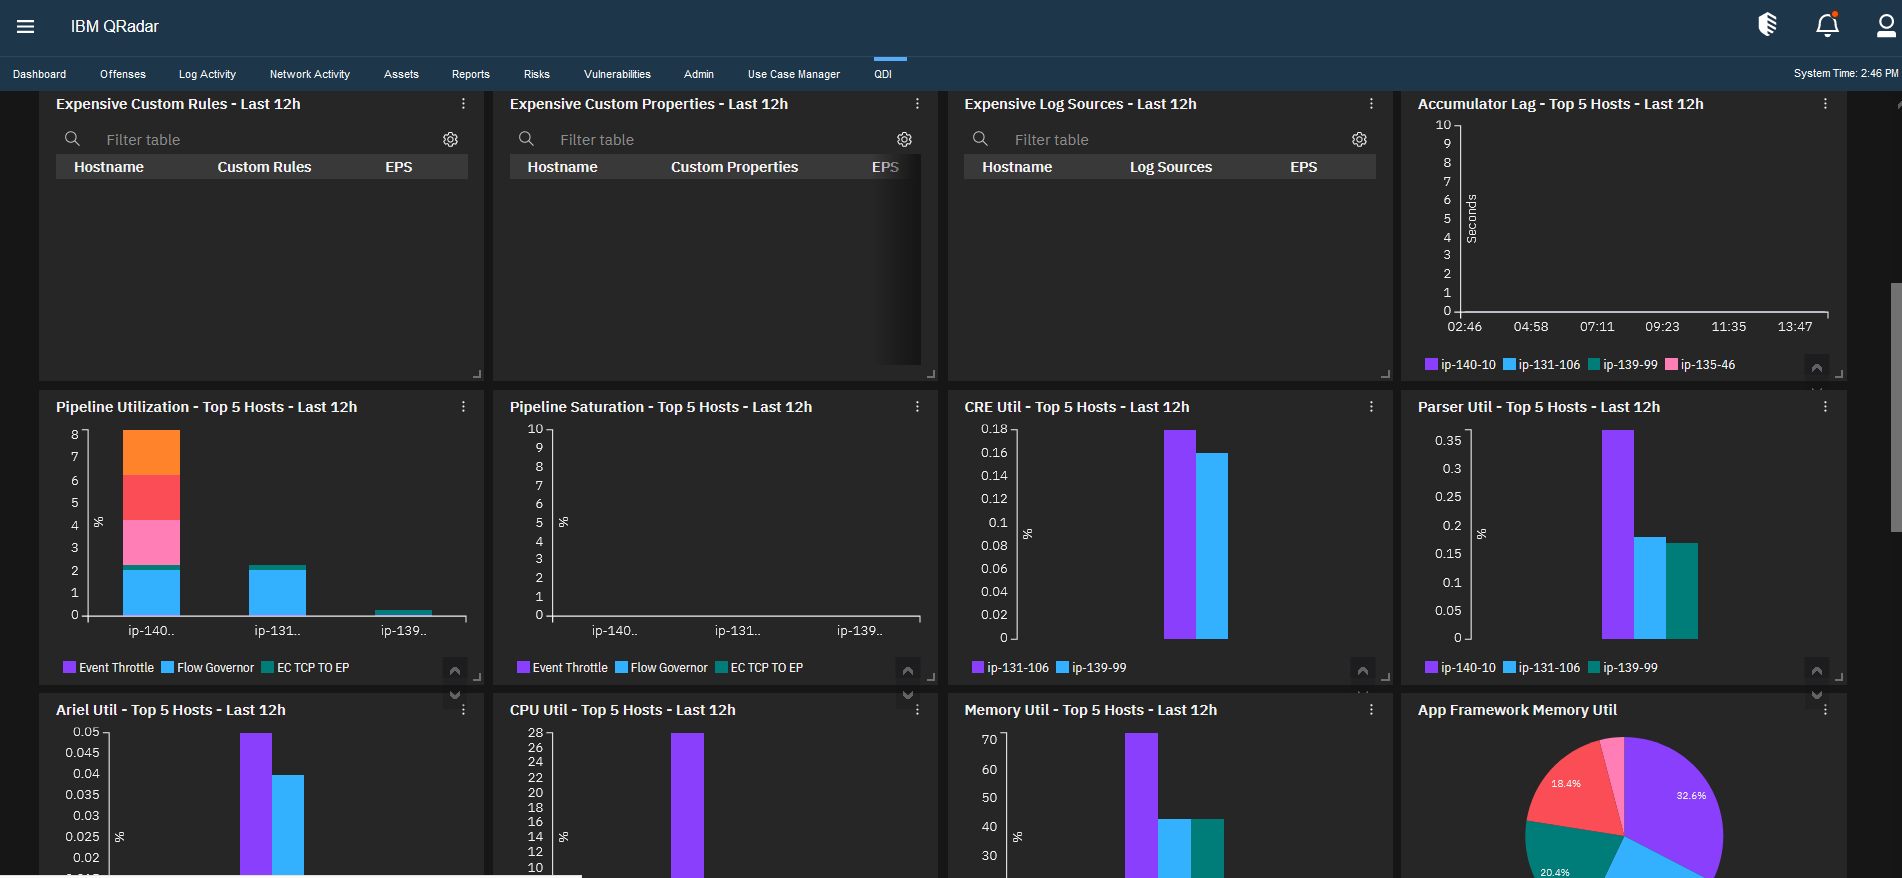Viewport: 1902px width, 878px height.
Task: Open options menu for App Framework Memory Util
Action: click(1825, 710)
